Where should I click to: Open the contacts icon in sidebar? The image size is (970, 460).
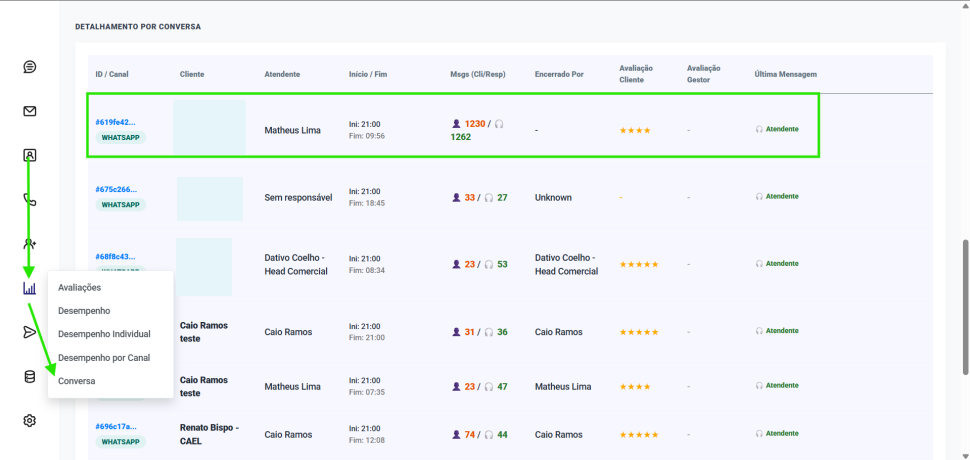pyautogui.click(x=30, y=155)
